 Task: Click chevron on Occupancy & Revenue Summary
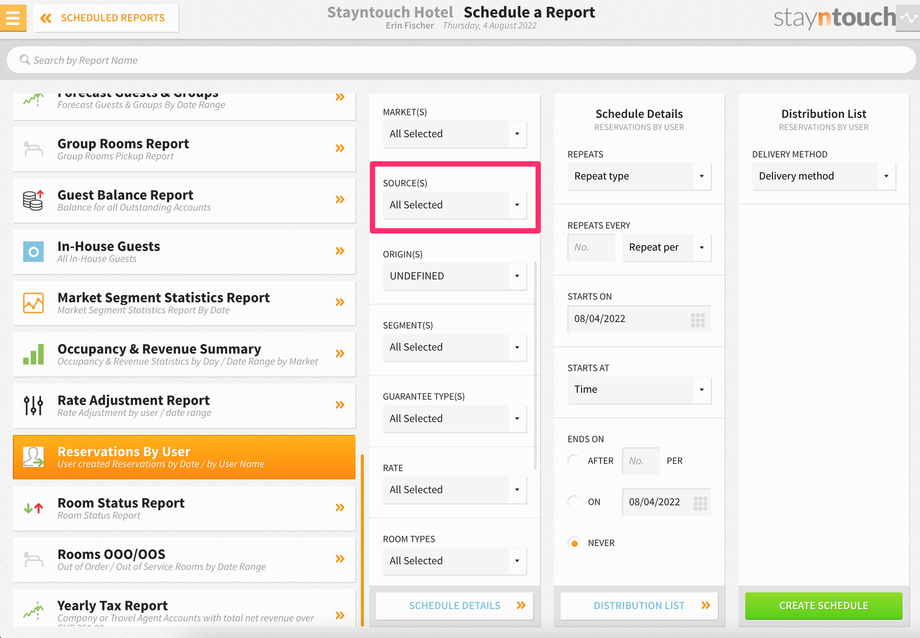[340, 353]
